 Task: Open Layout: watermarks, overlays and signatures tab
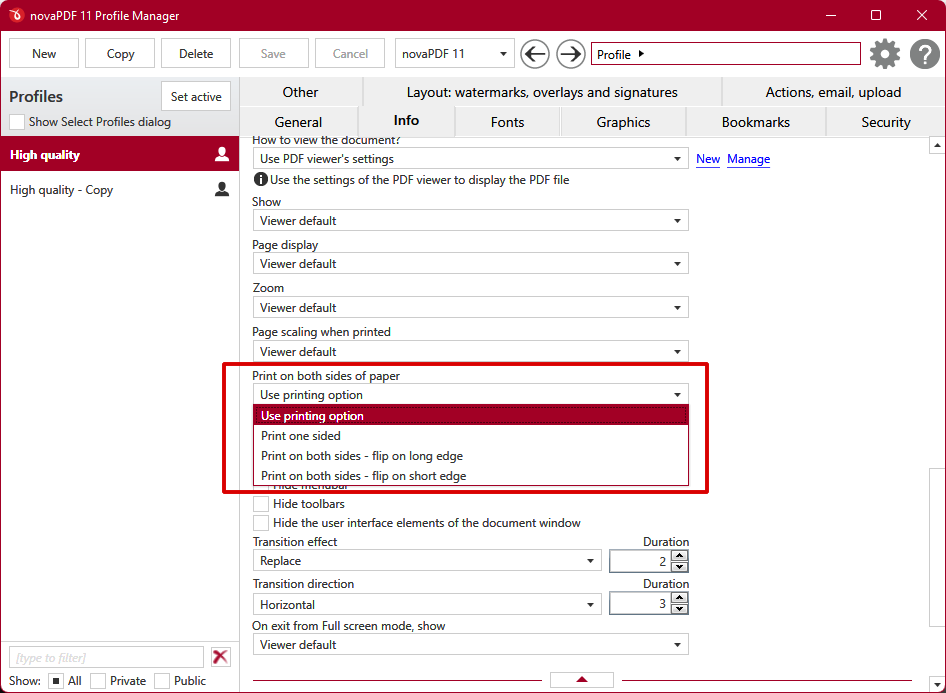point(542,92)
